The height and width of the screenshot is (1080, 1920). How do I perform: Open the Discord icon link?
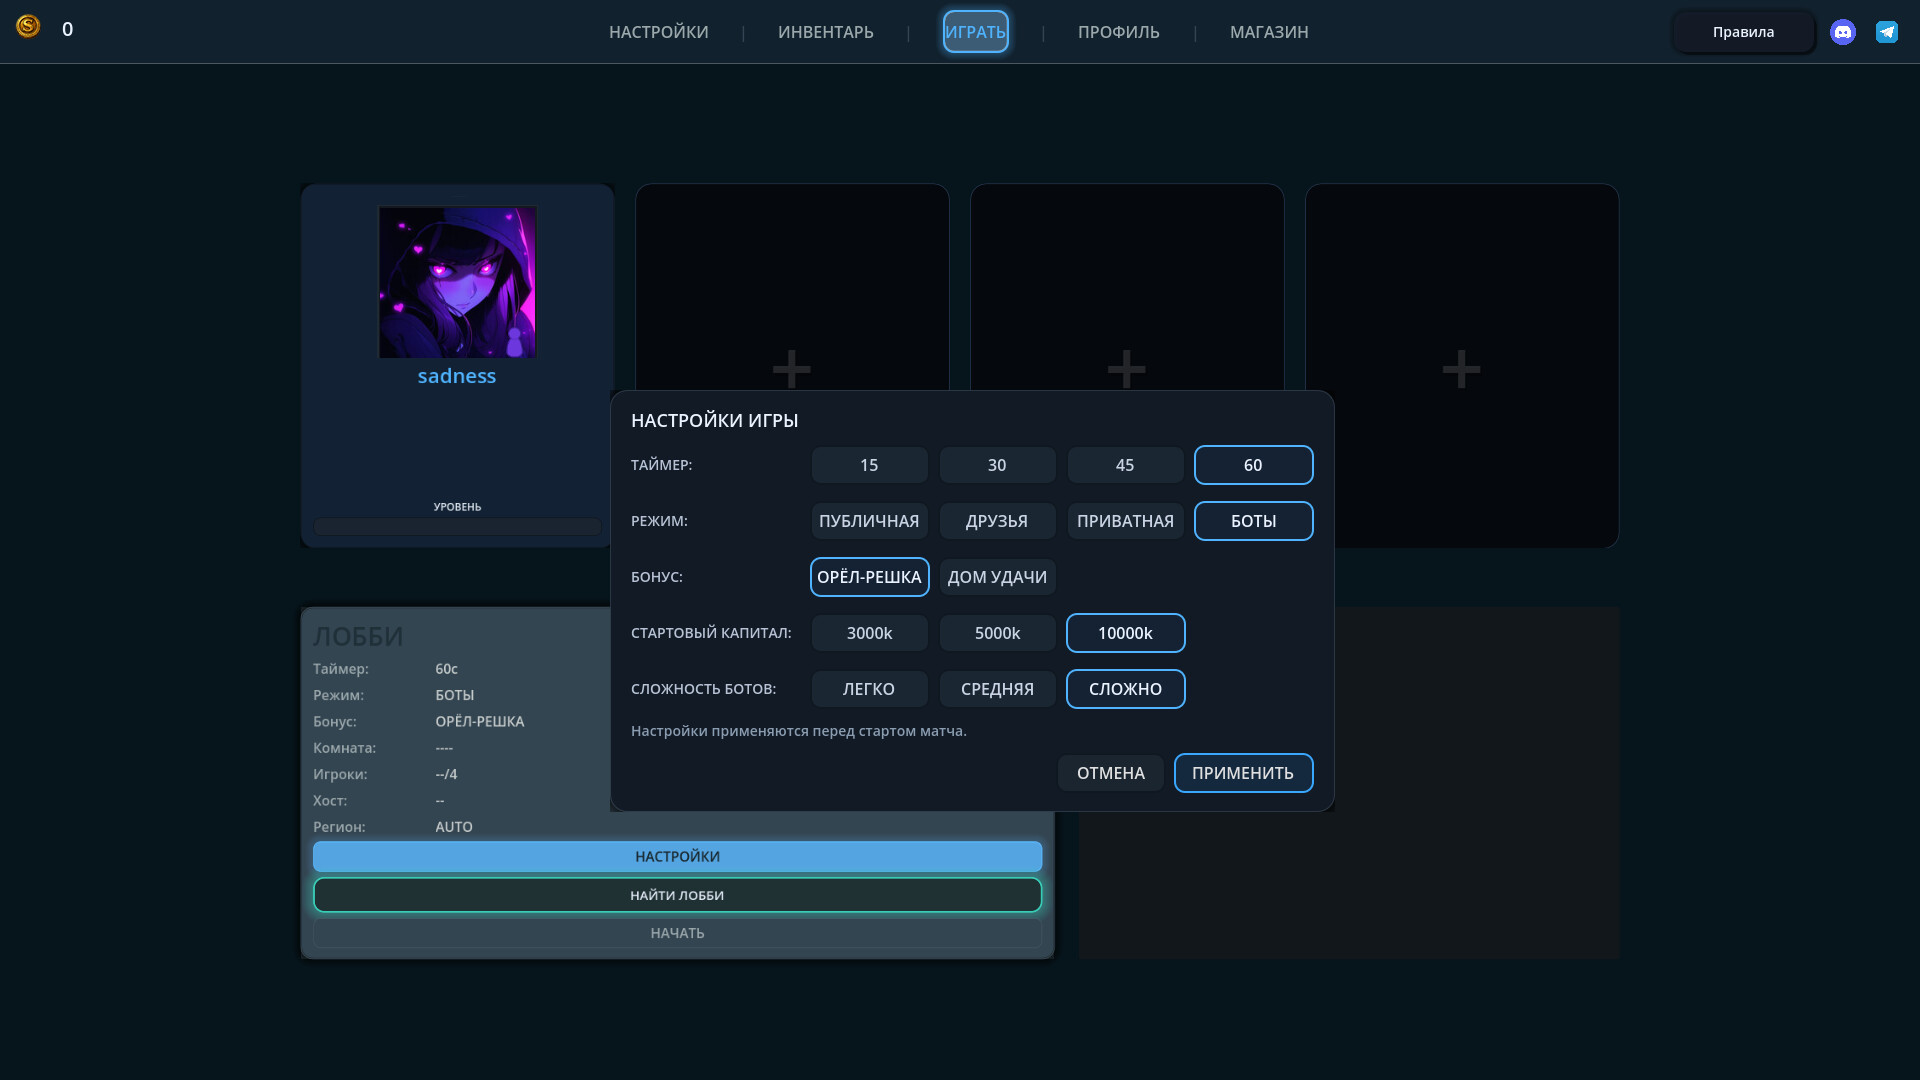[x=1842, y=32]
